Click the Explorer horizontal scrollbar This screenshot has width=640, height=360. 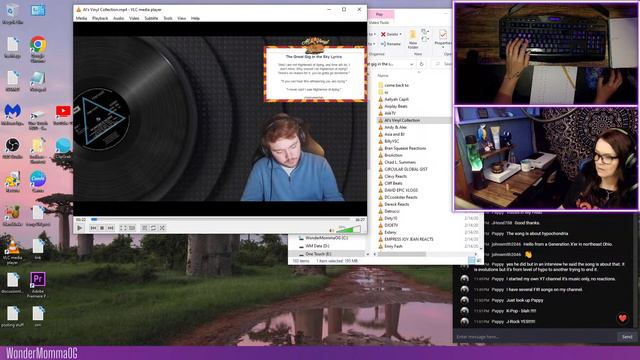click(402, 254)
